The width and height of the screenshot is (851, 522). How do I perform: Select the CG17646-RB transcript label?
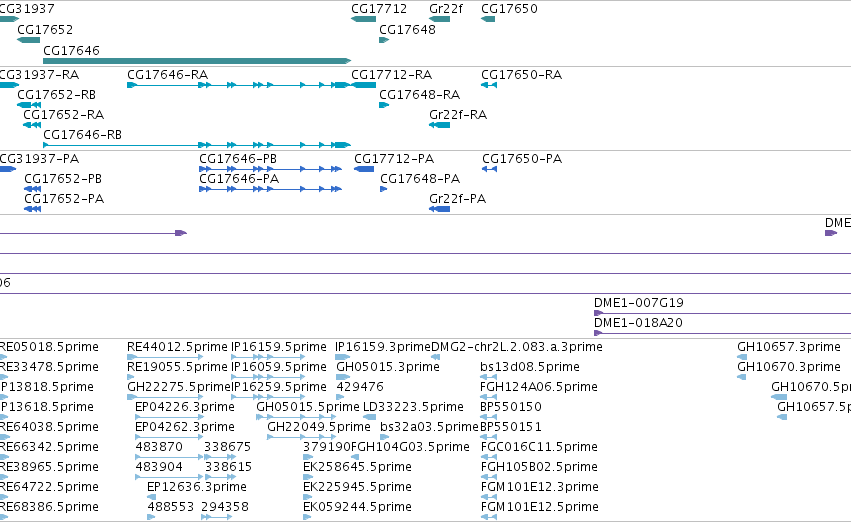82,135
